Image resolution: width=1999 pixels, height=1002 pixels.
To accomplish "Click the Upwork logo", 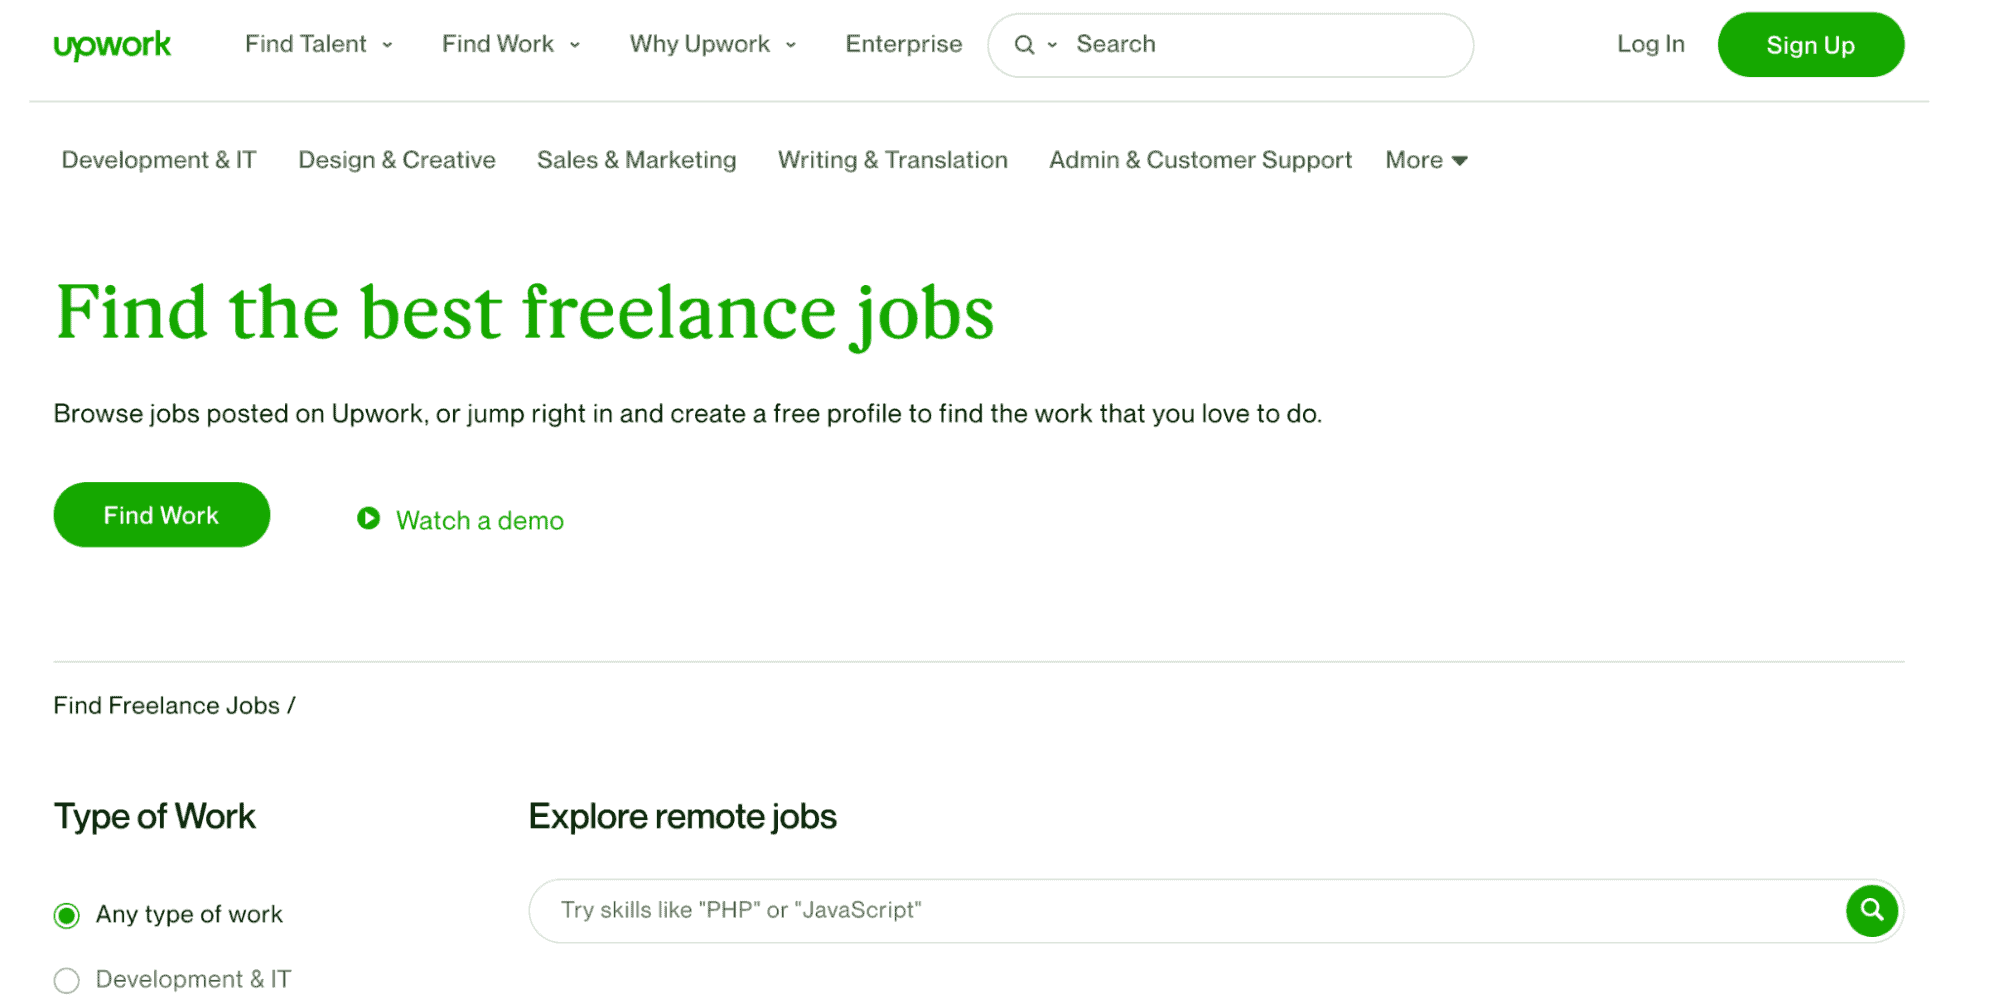I will coord(111,44).
